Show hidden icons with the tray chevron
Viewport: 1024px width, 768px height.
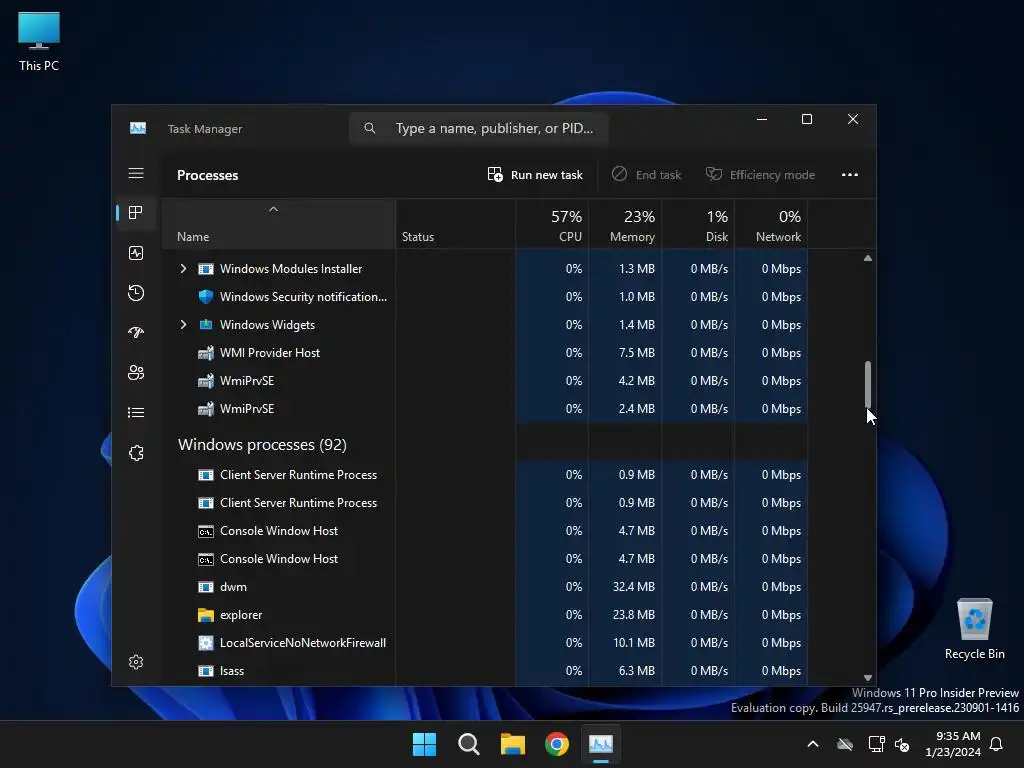point(813,744)
